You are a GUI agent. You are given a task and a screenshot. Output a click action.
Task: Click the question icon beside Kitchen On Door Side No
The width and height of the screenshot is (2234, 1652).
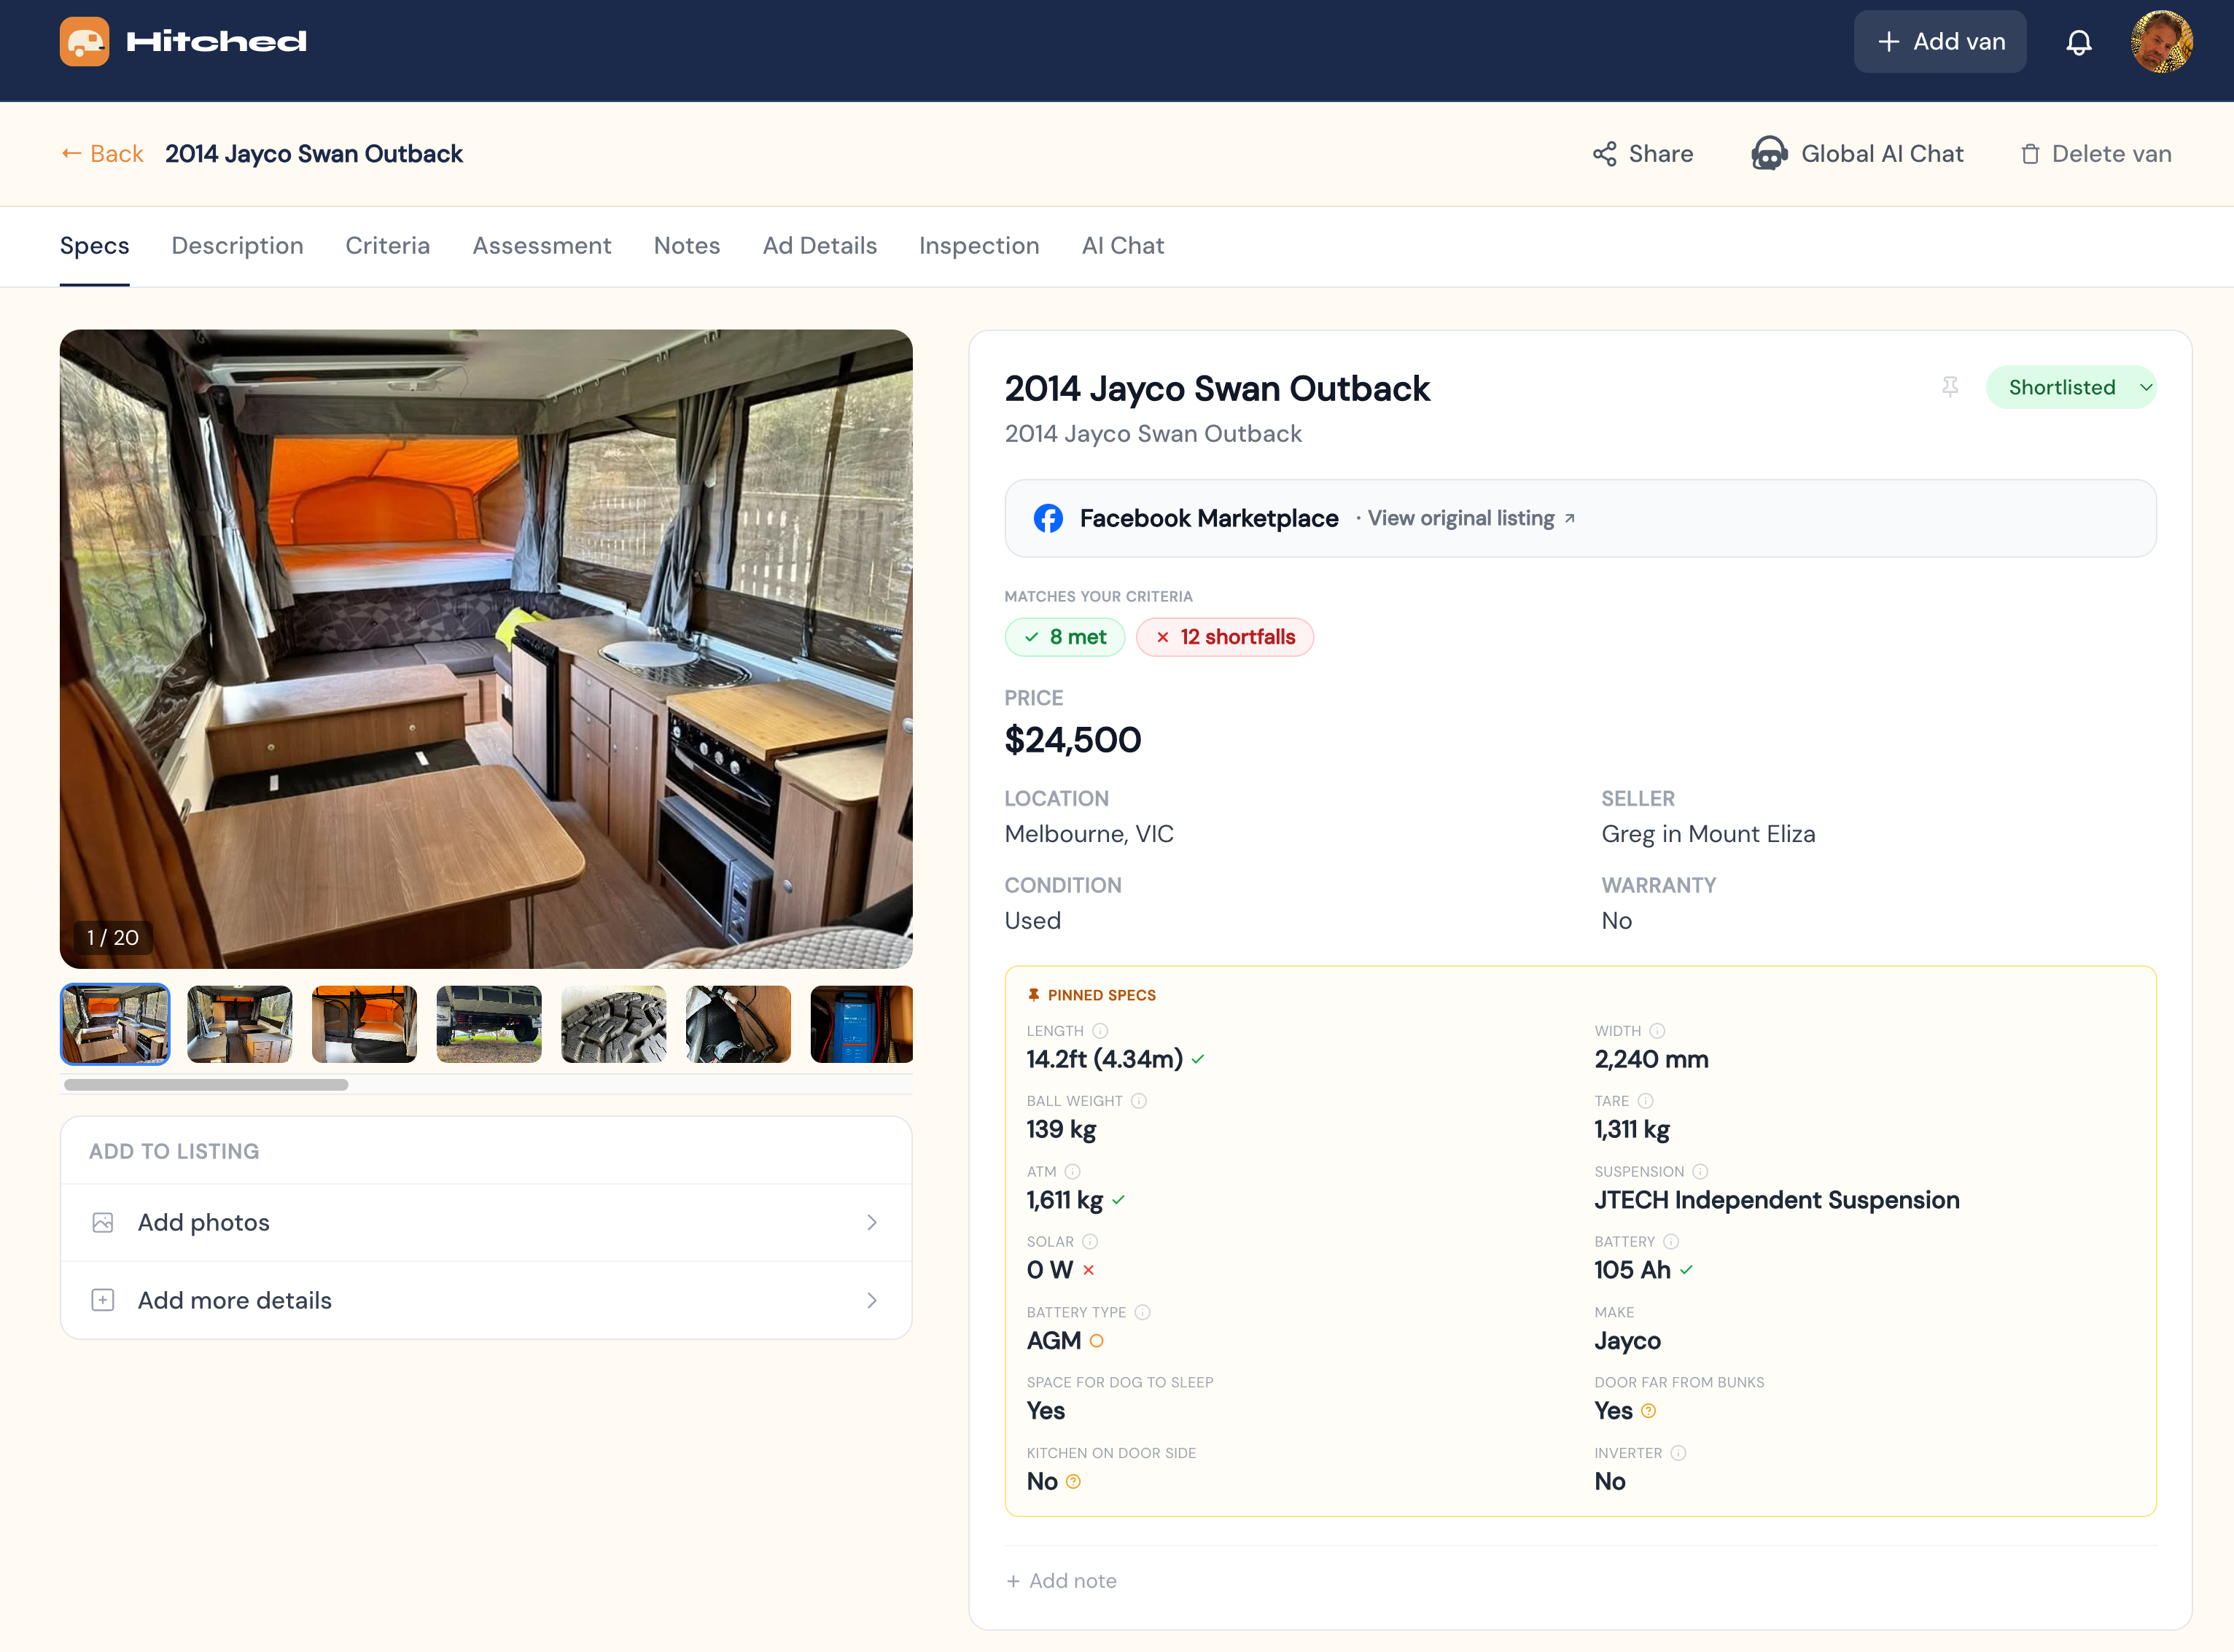(1073, 1482)
